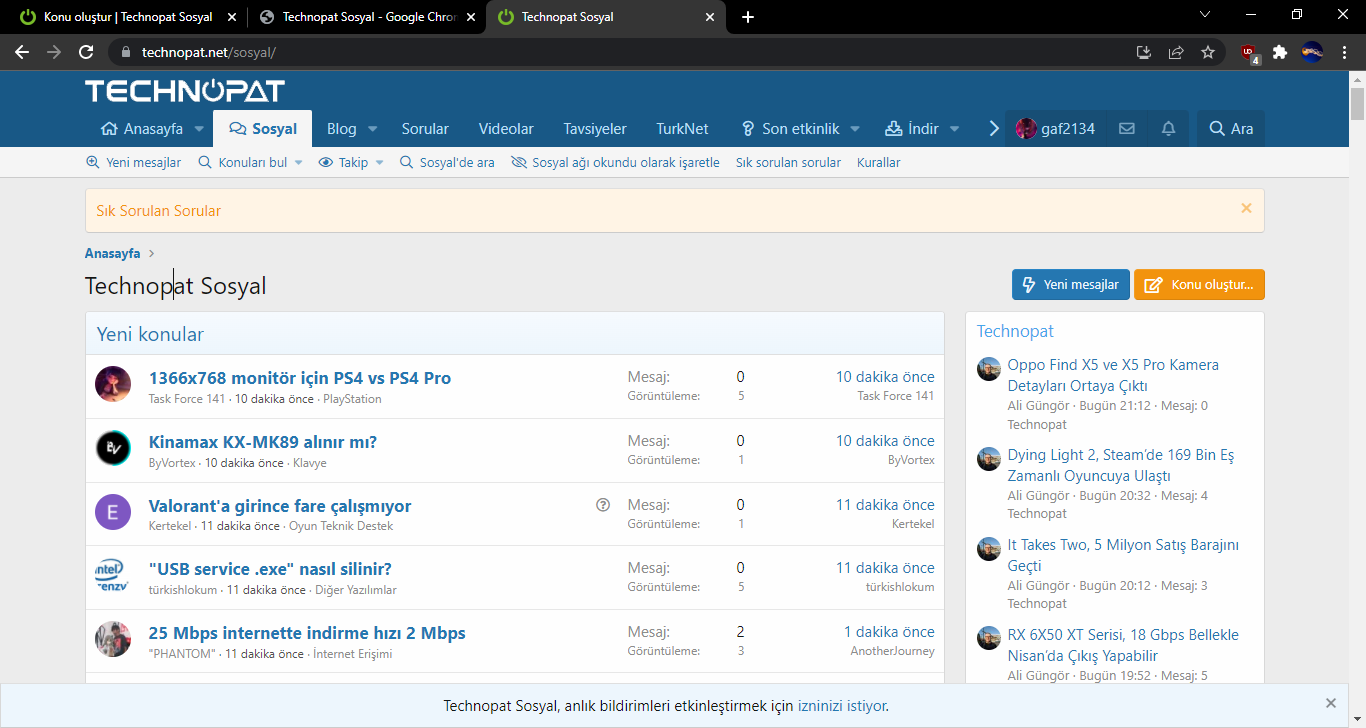Open Task Force 141 user avatar
The image size is (1366, 728).
click(113, 384)
